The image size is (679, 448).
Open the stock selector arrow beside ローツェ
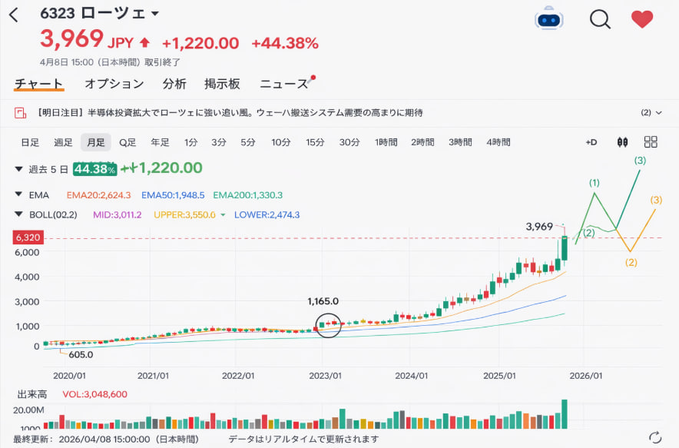(x=155, y=13)
